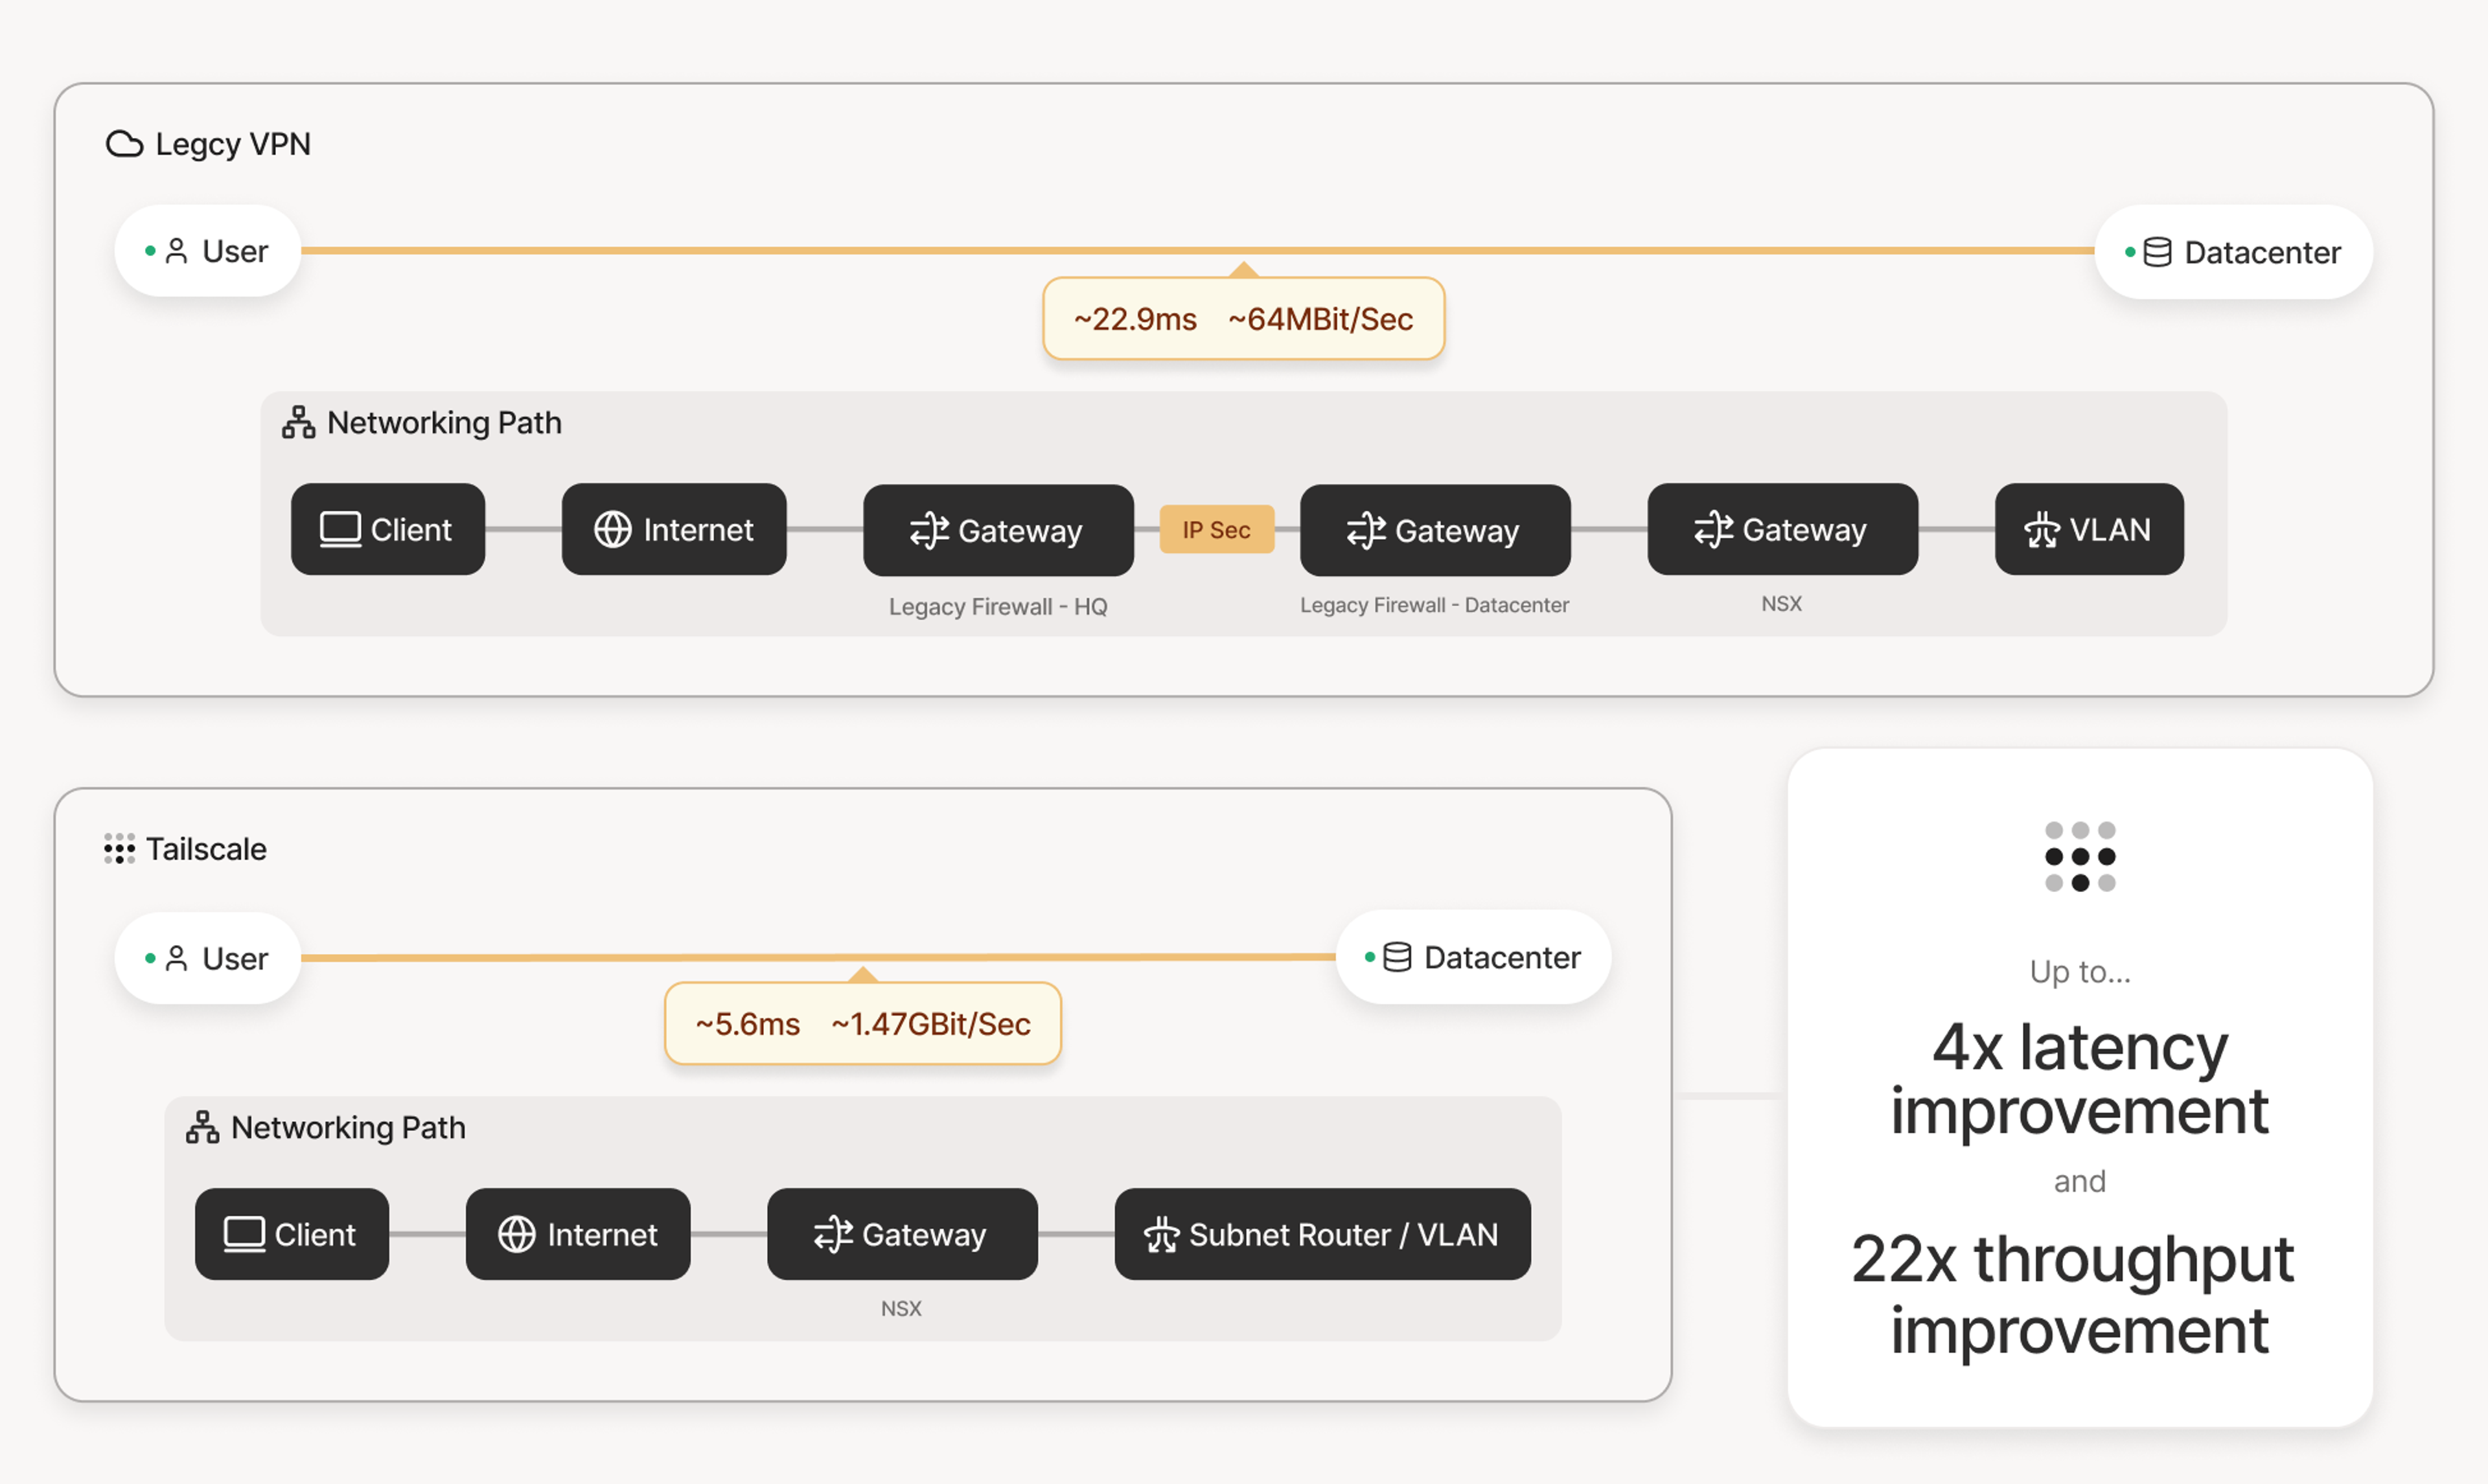Click laptop icon in Tailscale Client node
Viewport: 2488px width, 1484px height.
click(x=244, y=1235)
